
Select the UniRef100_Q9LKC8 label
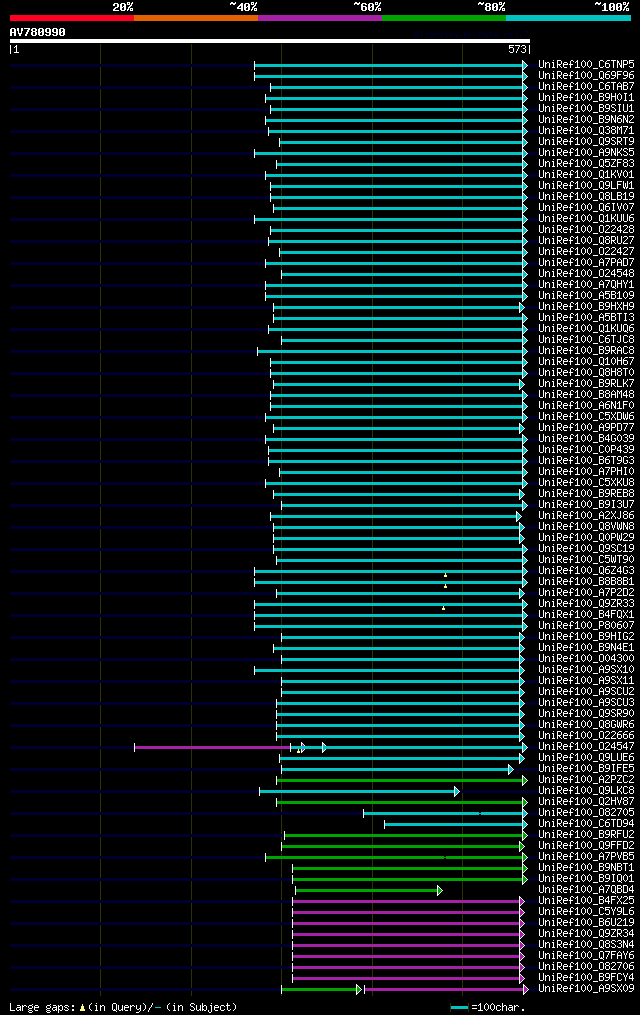pyautogui.click(x=586, y=791)
